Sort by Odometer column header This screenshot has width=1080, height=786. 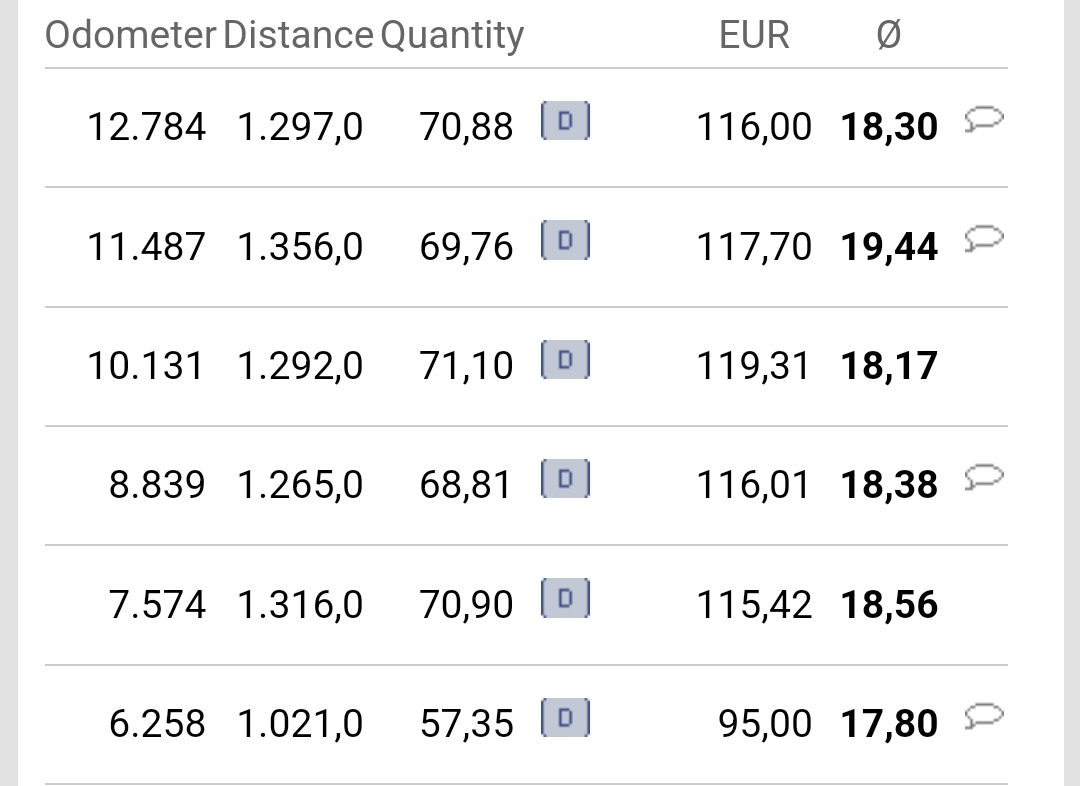[x=131, y=34]
